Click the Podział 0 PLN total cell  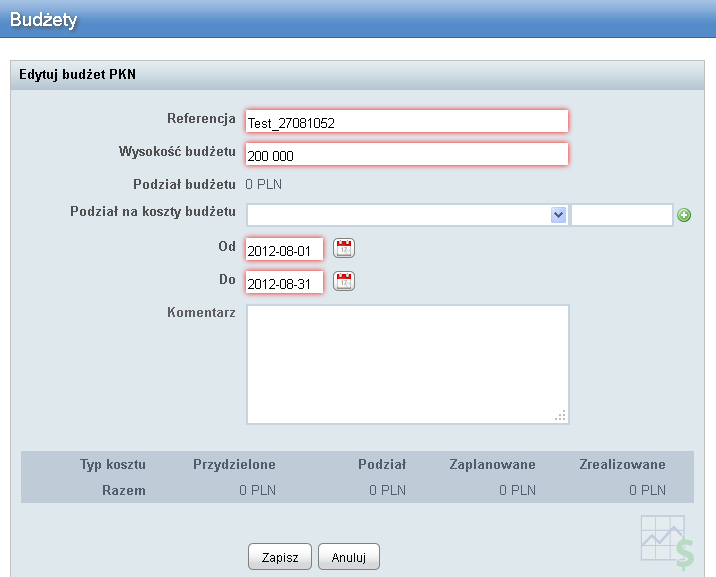point(388,490)
